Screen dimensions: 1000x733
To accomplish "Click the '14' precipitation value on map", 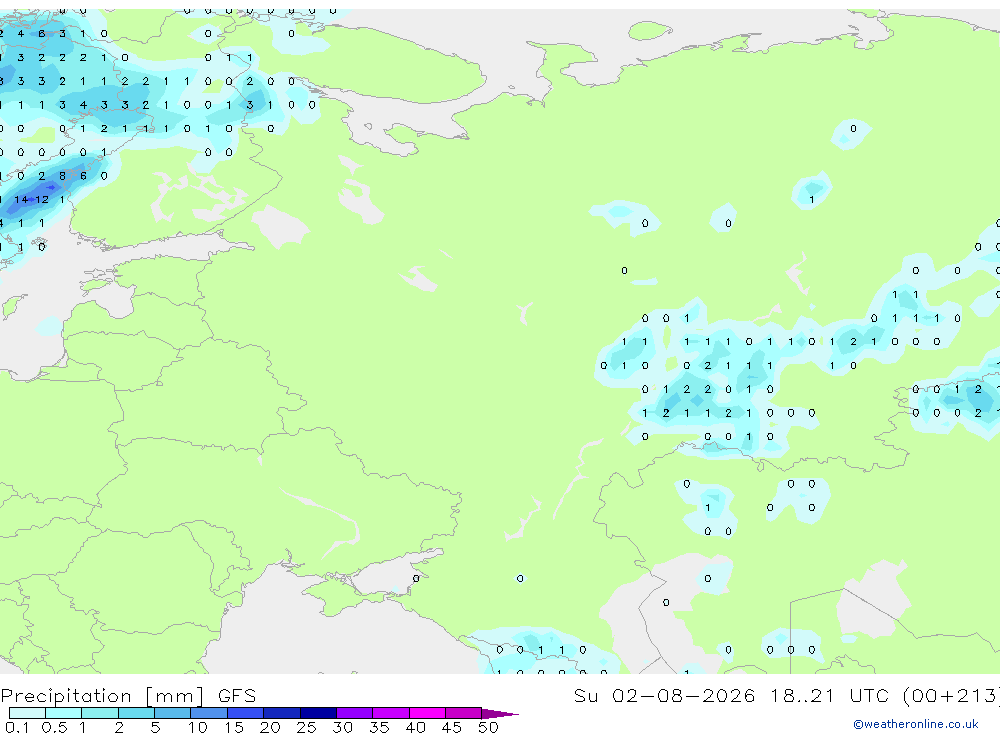I will tap(21, 200).
